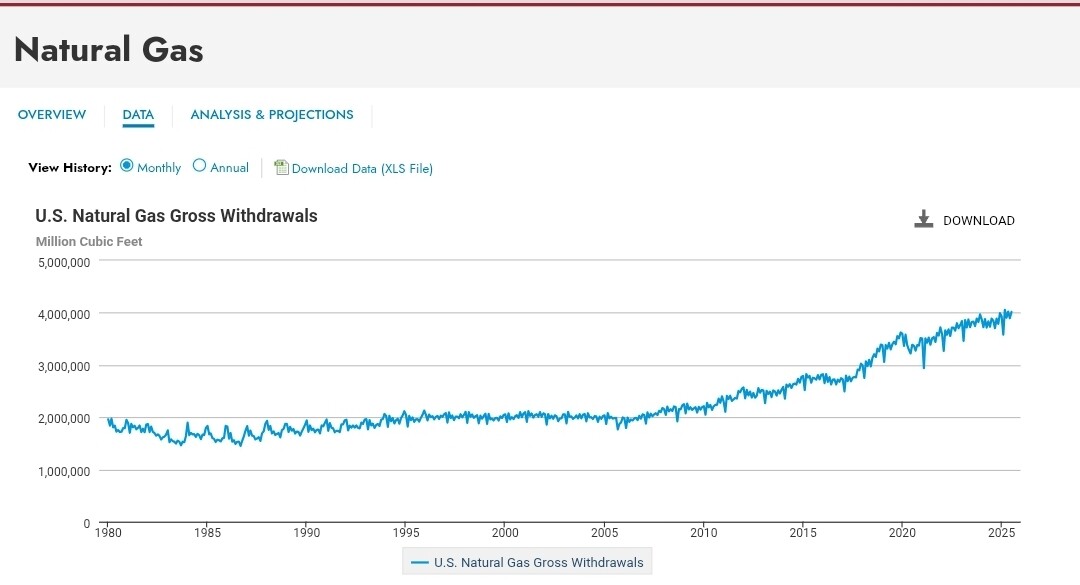Click the Natural Gas page heading
This screenshot has height=585, width=1080.
[x=109, y=49]
